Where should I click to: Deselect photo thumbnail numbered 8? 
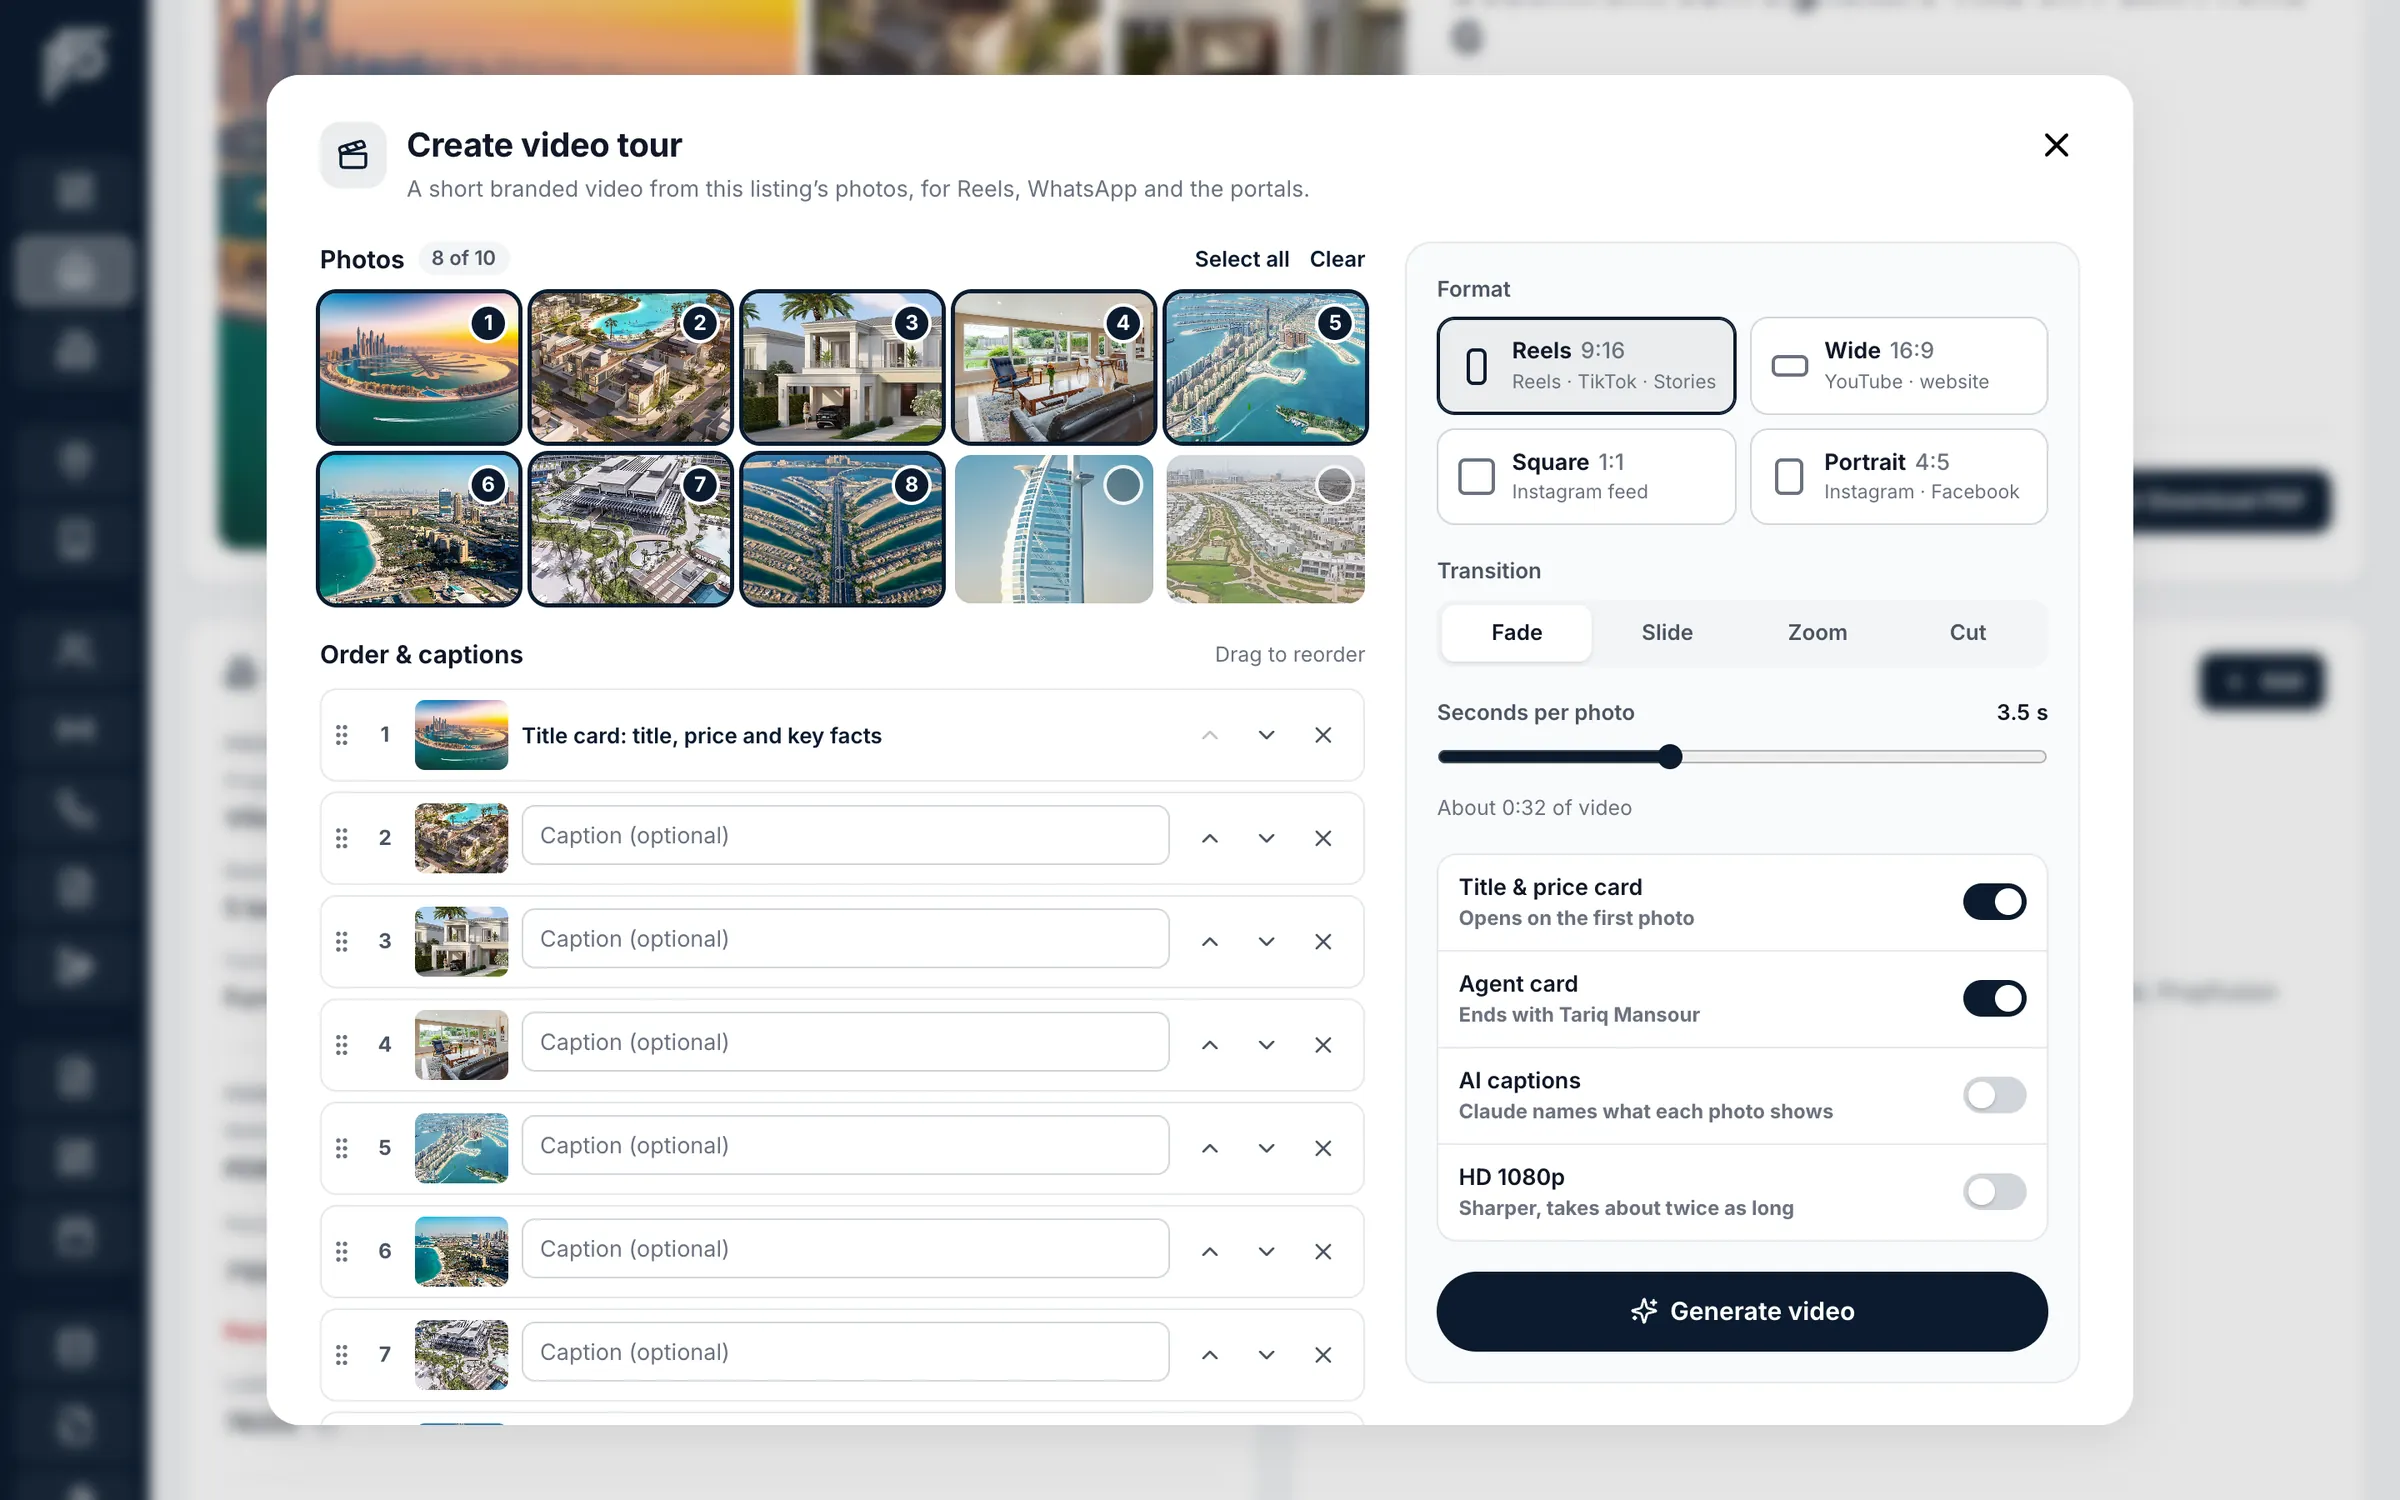[x=842, y=529]
